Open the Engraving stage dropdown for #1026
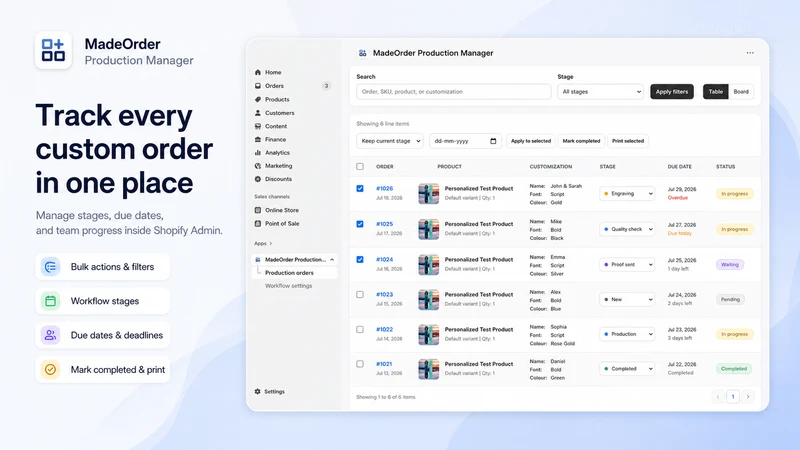 627,194
